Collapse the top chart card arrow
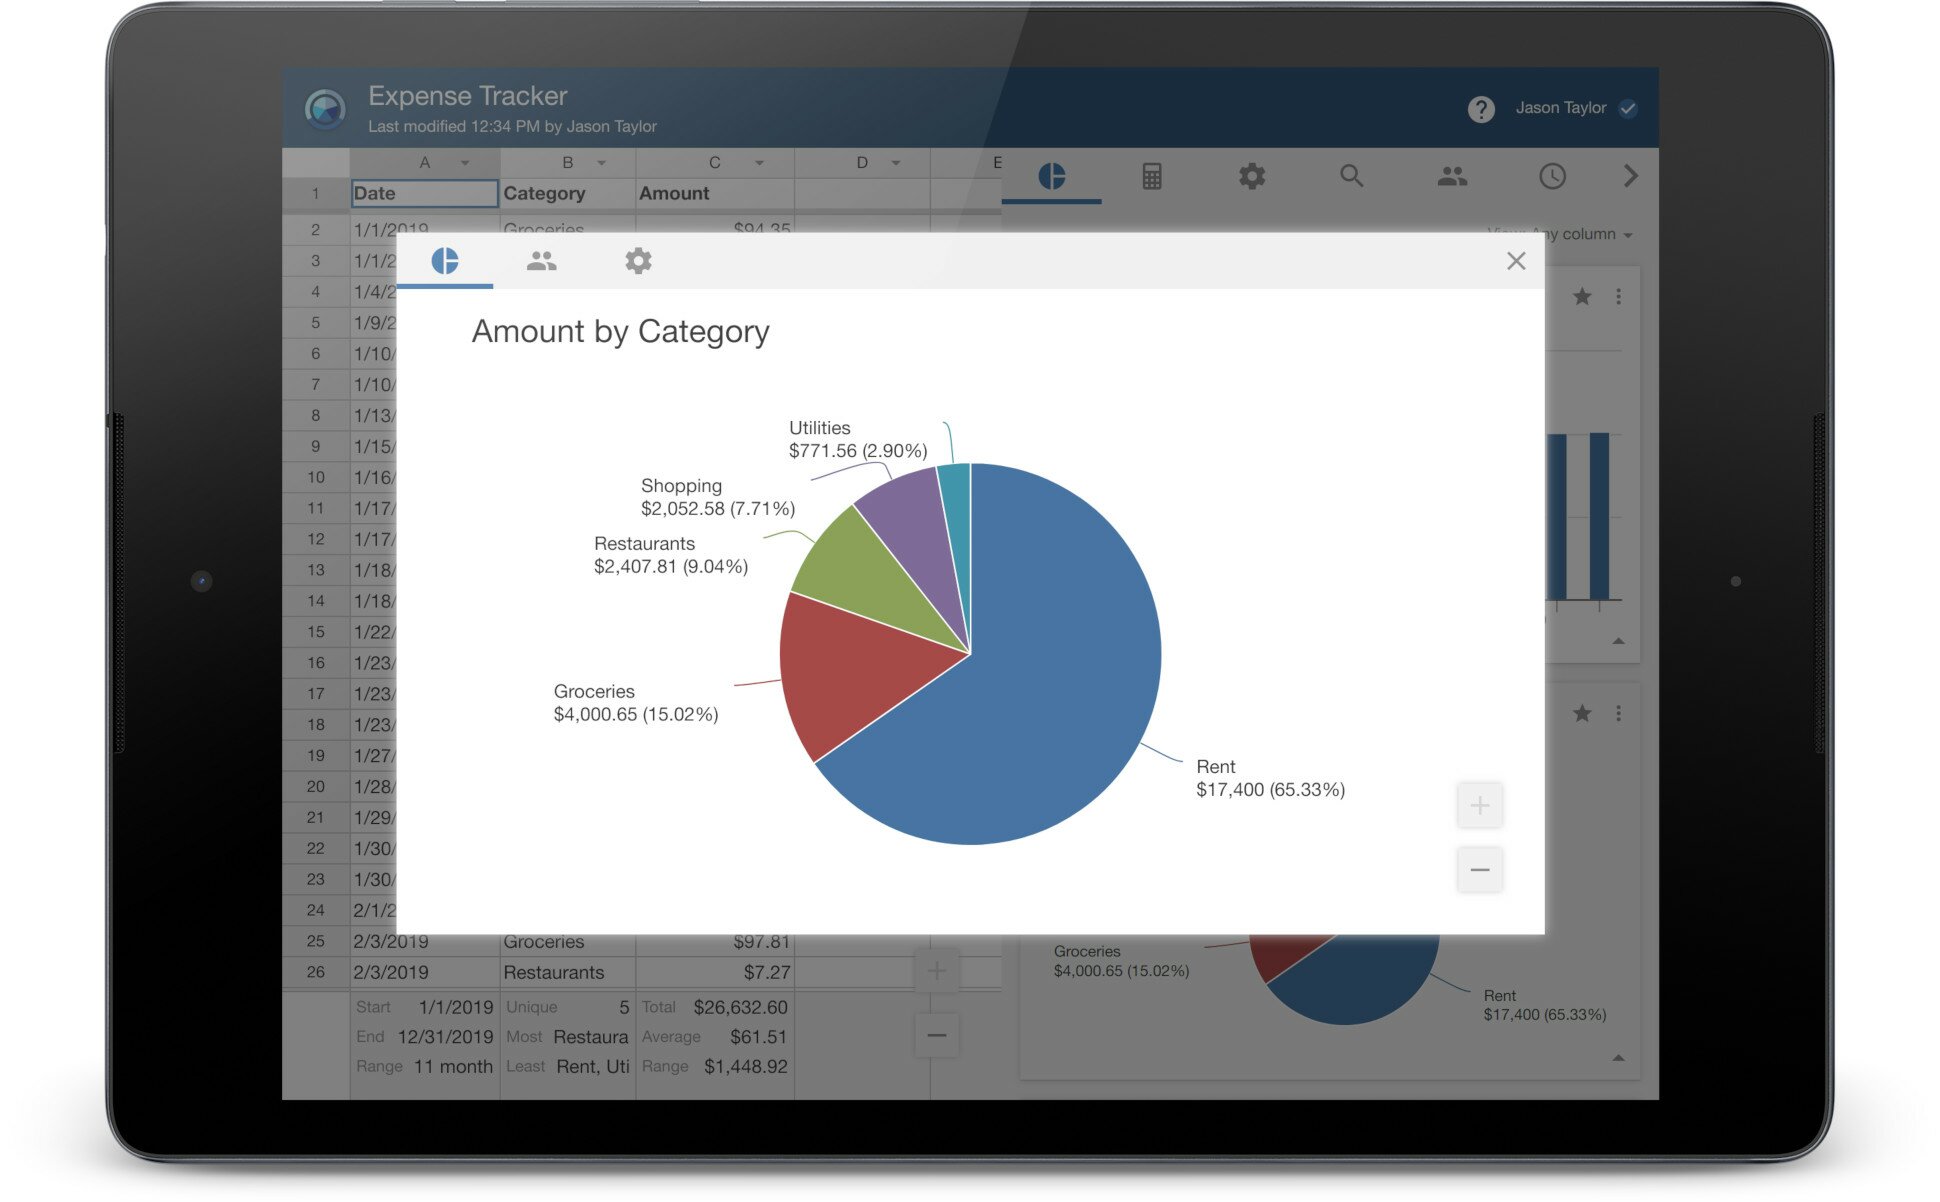The width and height of the screenshot is (1940, 1202). point(1618,641)
